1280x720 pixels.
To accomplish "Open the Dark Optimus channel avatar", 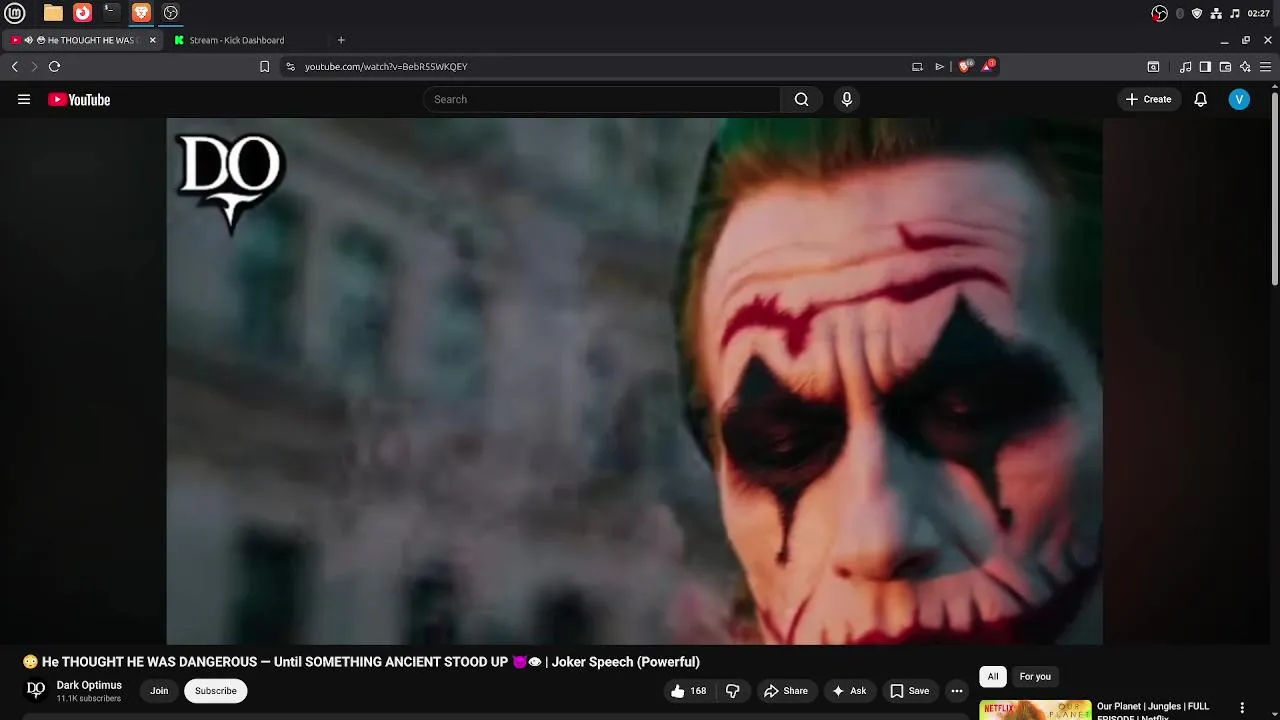I will coord(35,690).
